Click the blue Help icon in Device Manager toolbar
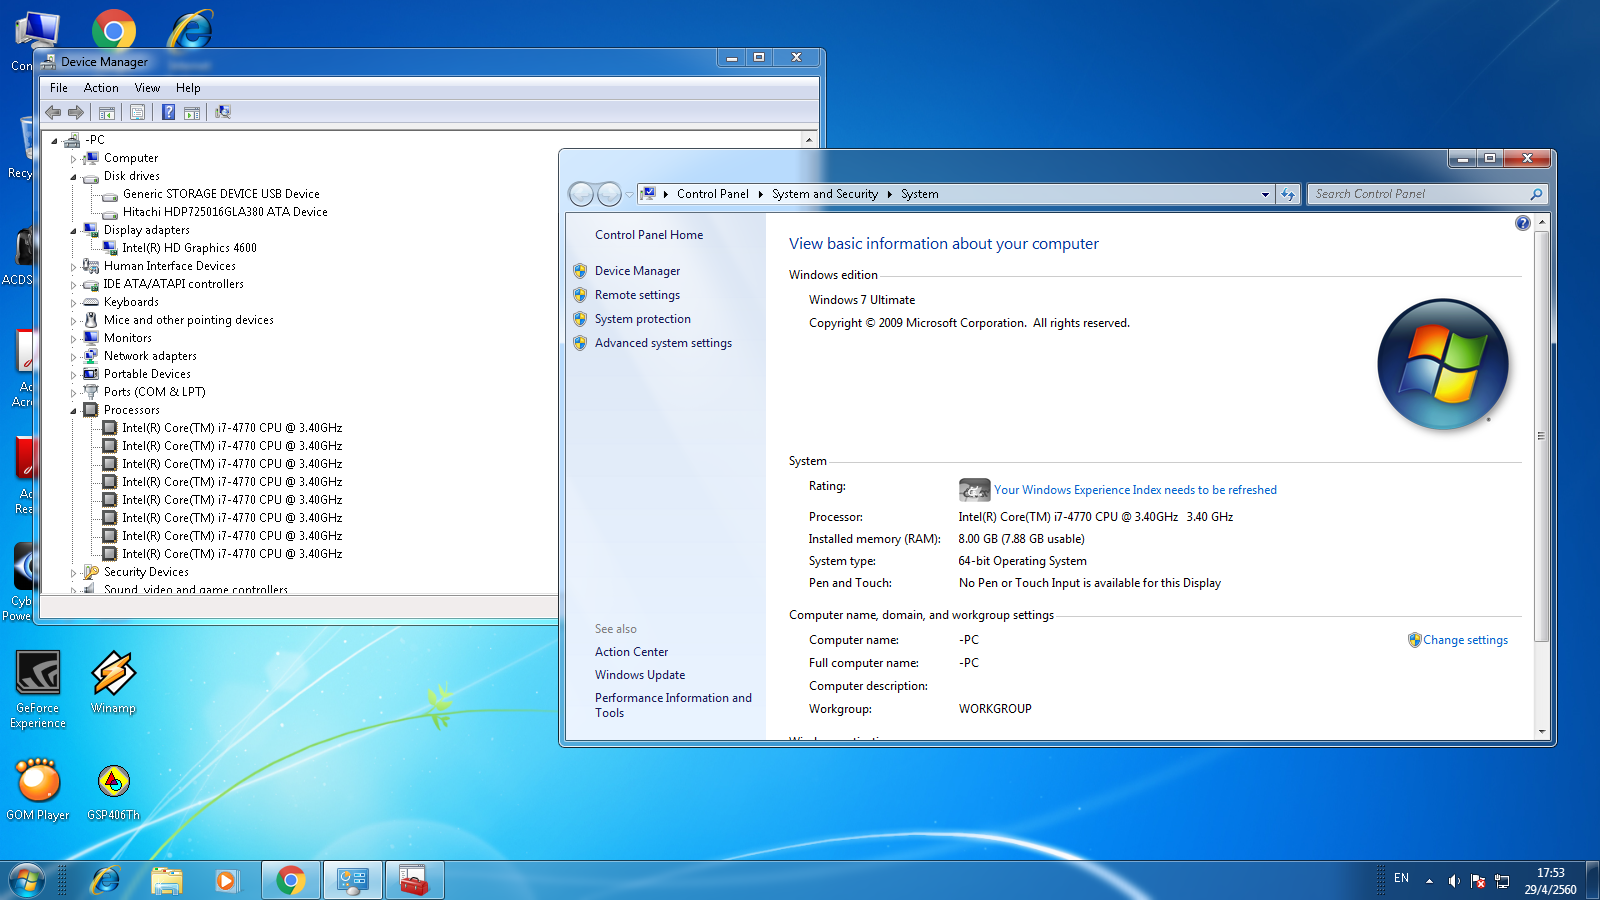This screenshot has width=1600, height=900. [169, 112]
